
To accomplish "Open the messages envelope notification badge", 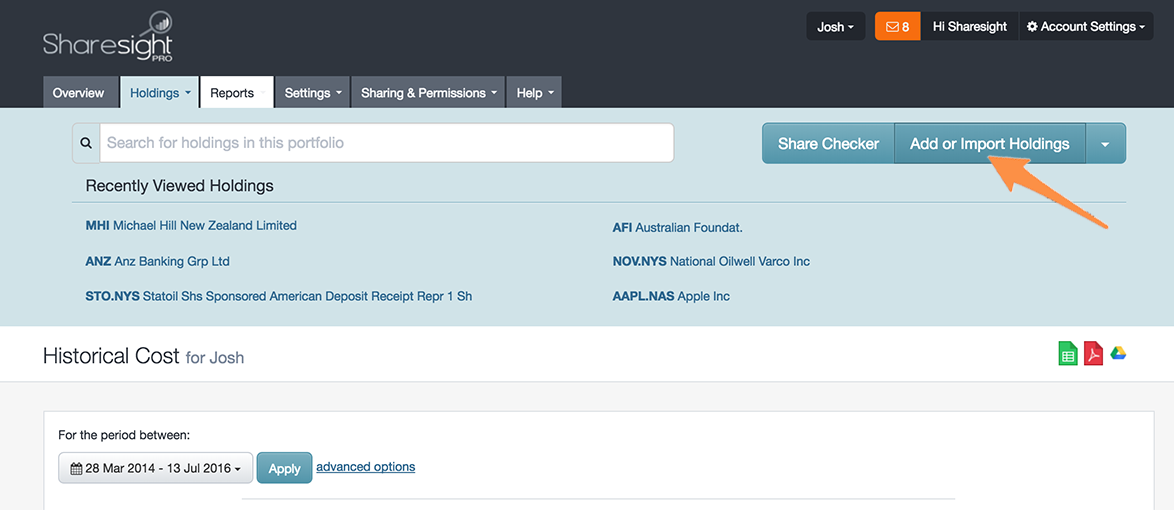I will point(897,27).
